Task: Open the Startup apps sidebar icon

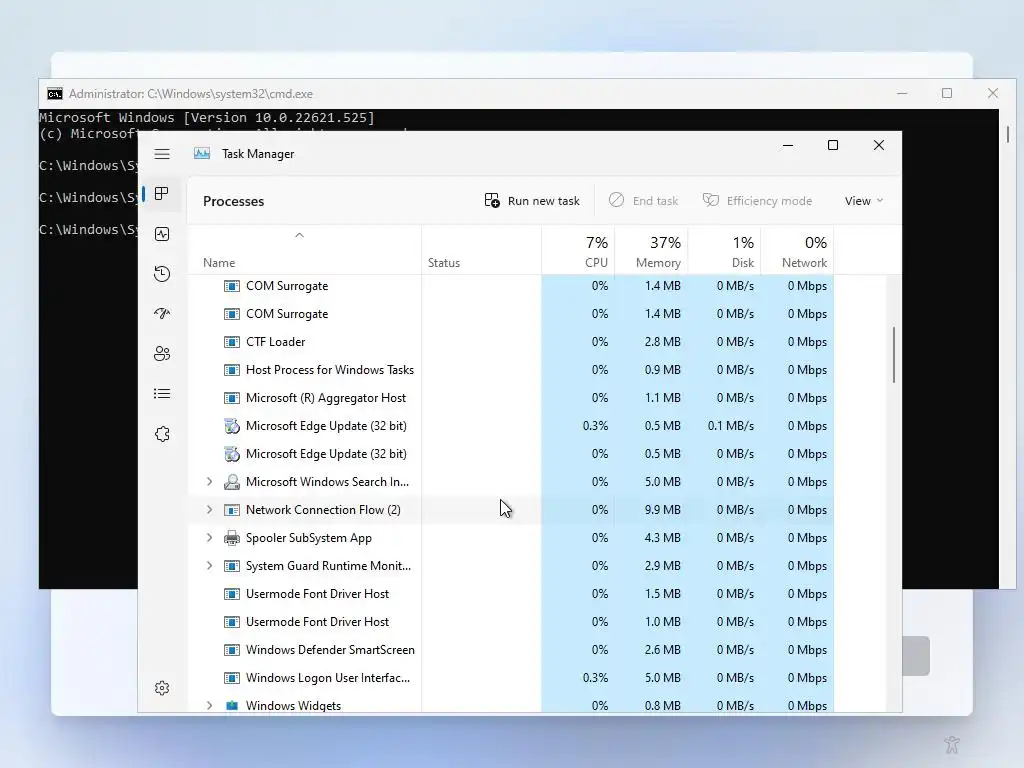Action: (x=162, y=313)
